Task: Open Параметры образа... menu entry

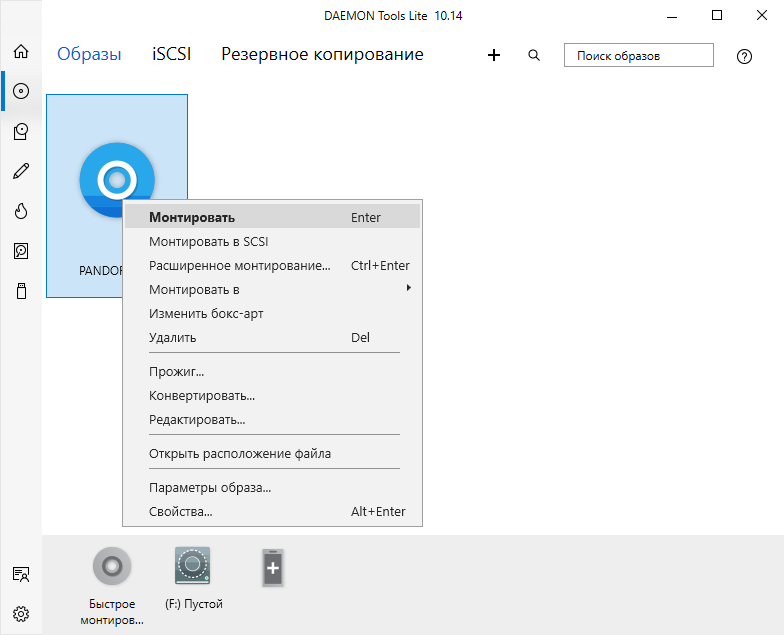Action: (272, 488)
